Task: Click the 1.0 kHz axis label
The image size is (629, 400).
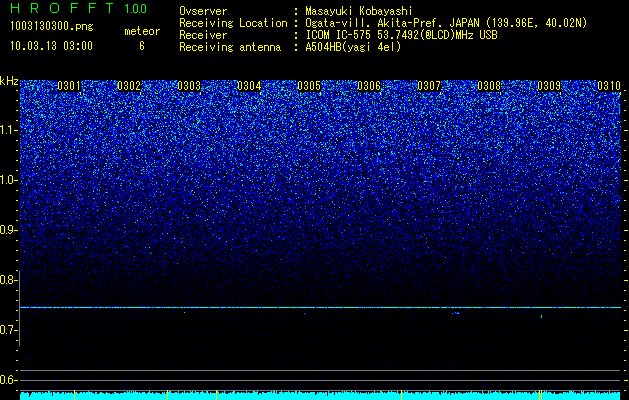Action: [x=9, y=180]
